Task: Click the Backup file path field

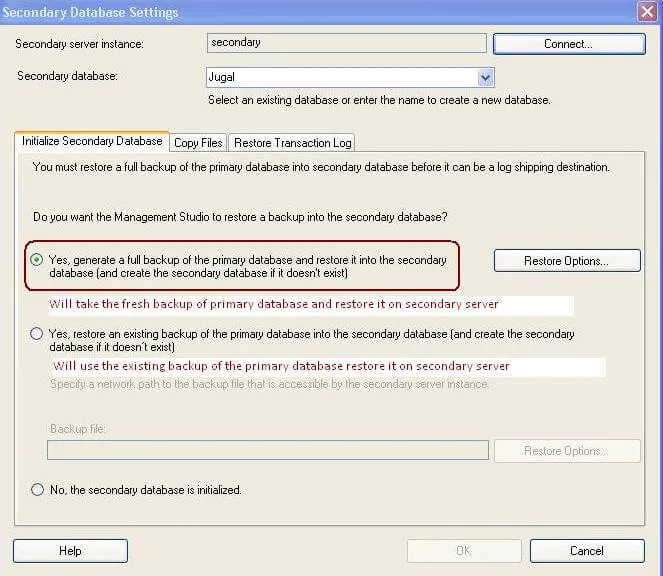Action: pyautogui.click(x=268, y=450)
